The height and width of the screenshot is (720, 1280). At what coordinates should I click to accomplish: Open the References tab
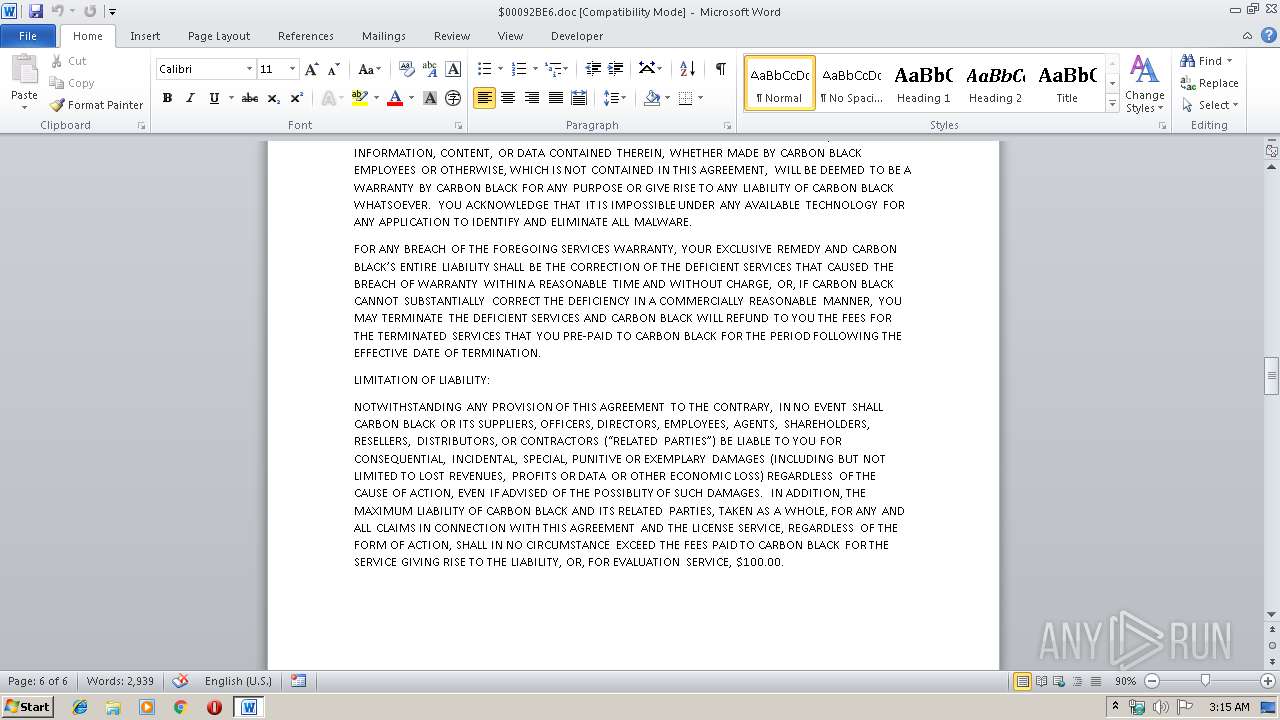click(306, 36)
